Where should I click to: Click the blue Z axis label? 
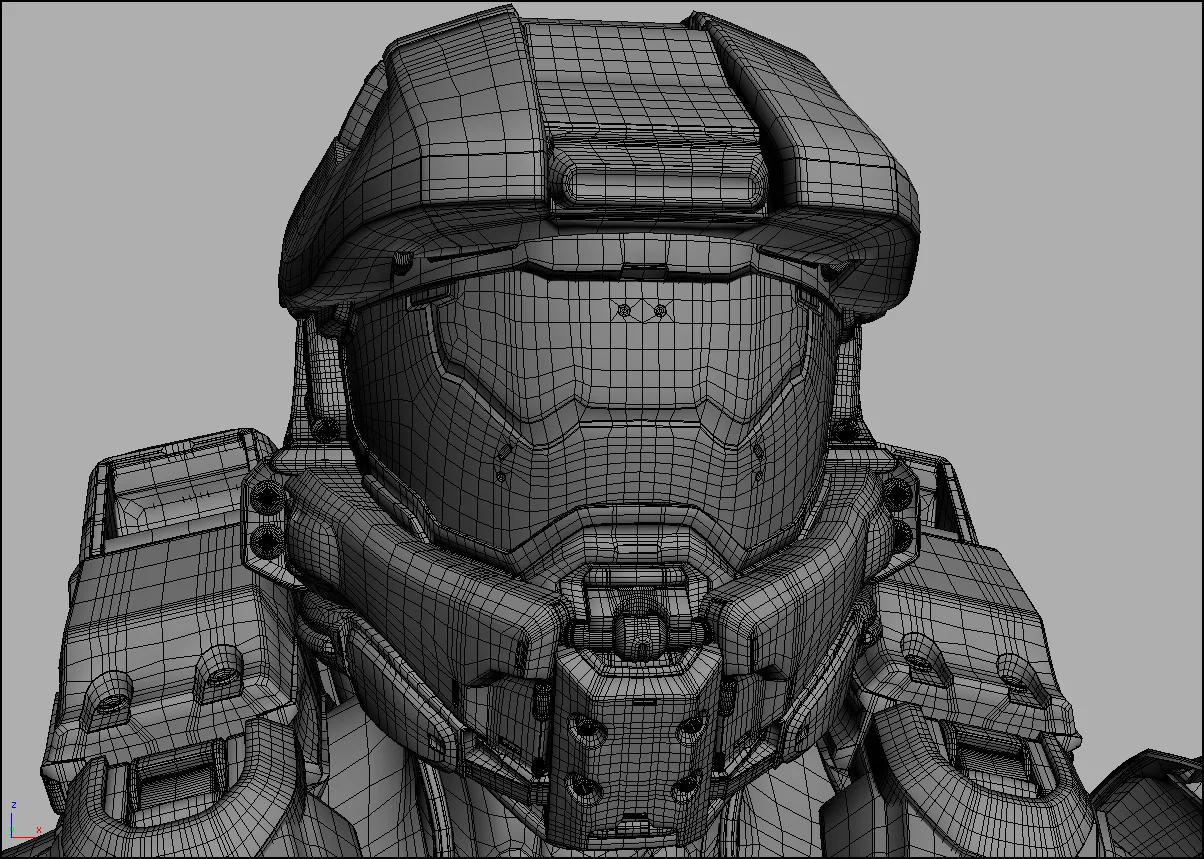pyautogui.click(x=14, y=805)
